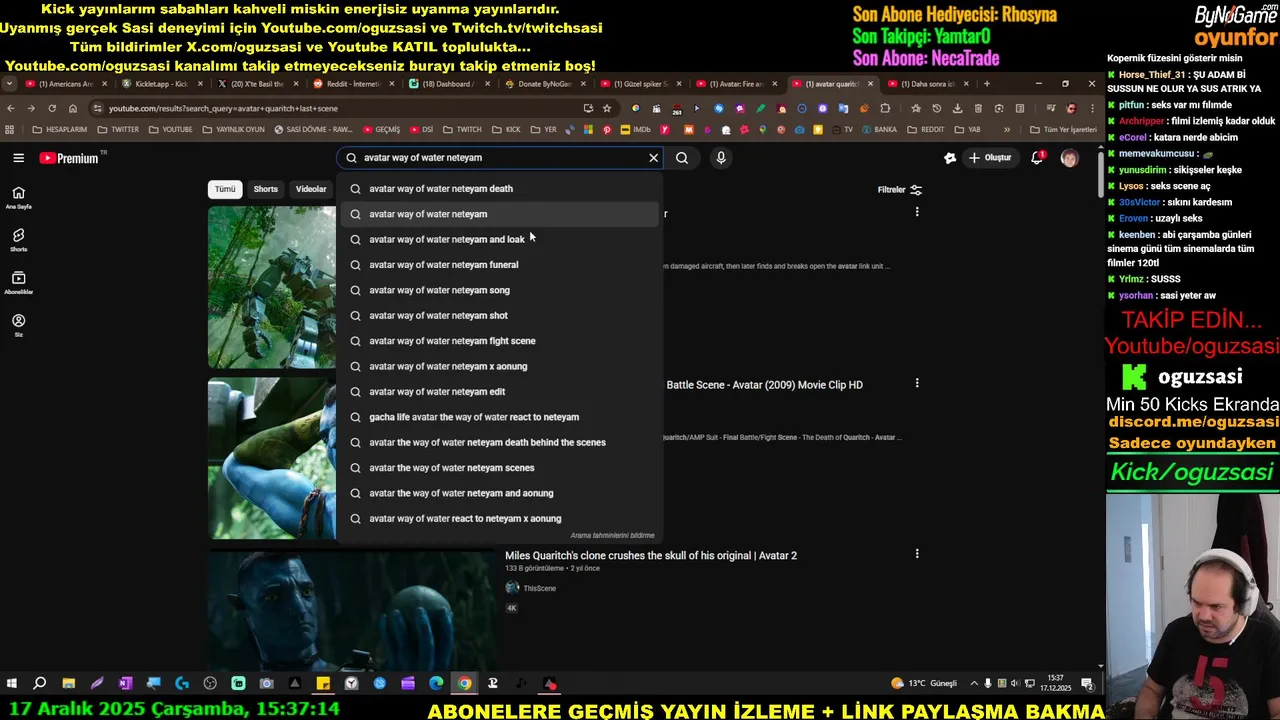The width and height of the screenshot is (1280, 720).
Task: Open Shorts from the left sidebar
Action: (18, 240)
